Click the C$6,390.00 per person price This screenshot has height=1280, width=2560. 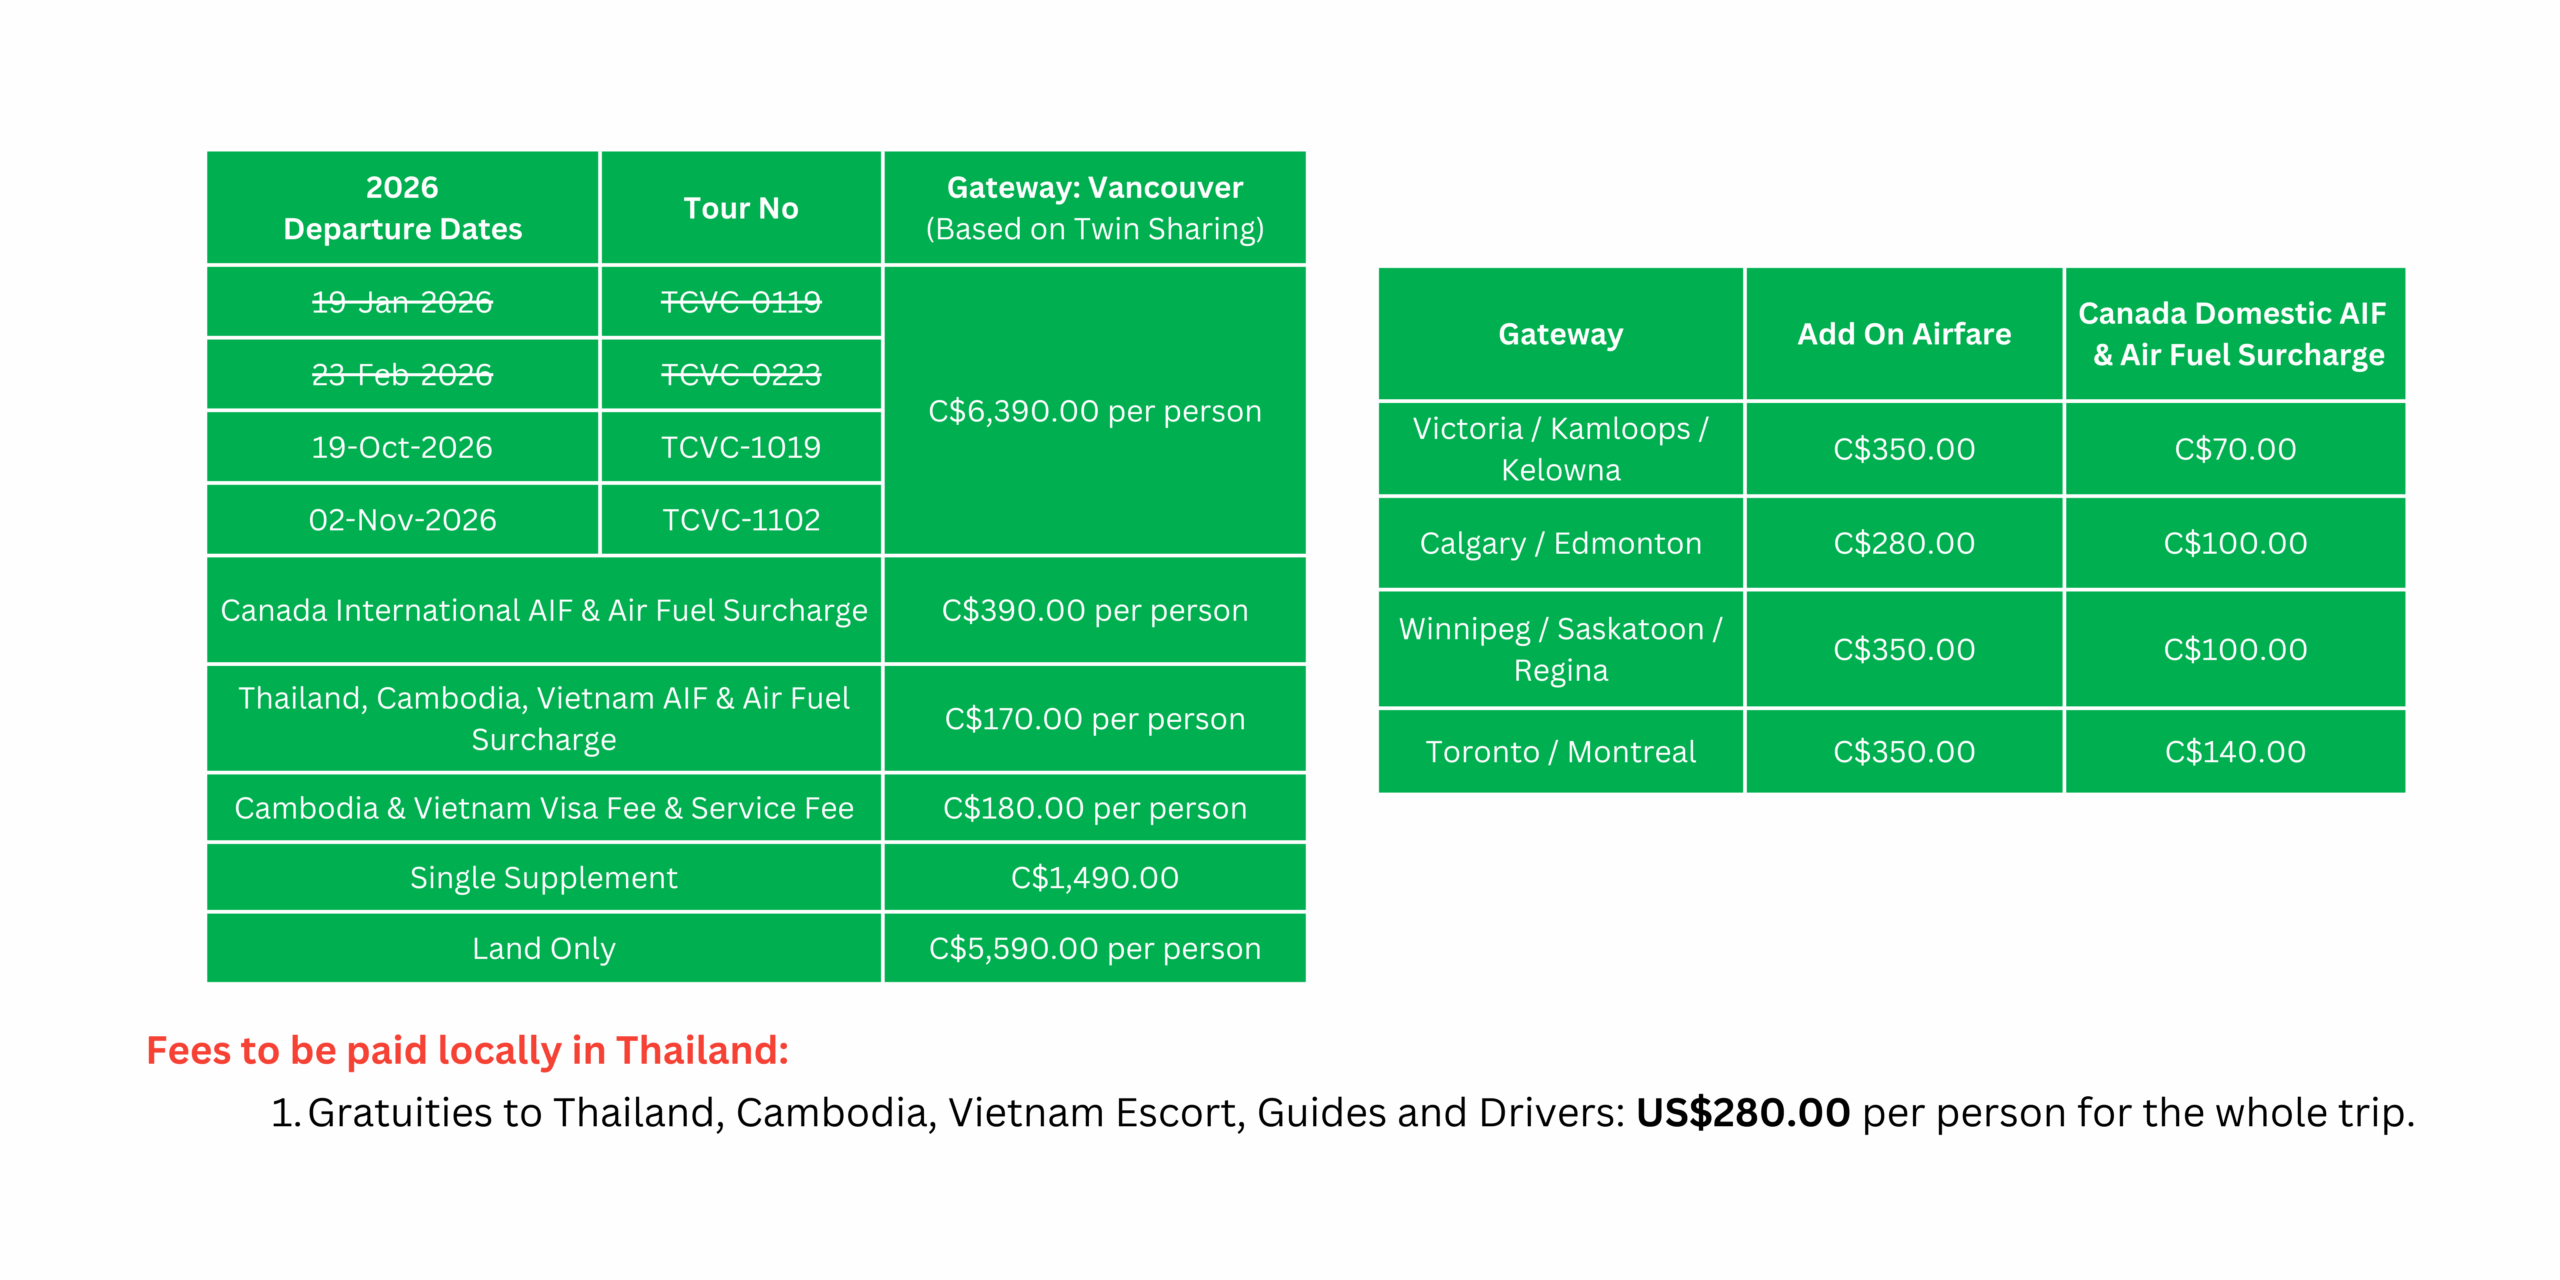(x=1094, y=411)
